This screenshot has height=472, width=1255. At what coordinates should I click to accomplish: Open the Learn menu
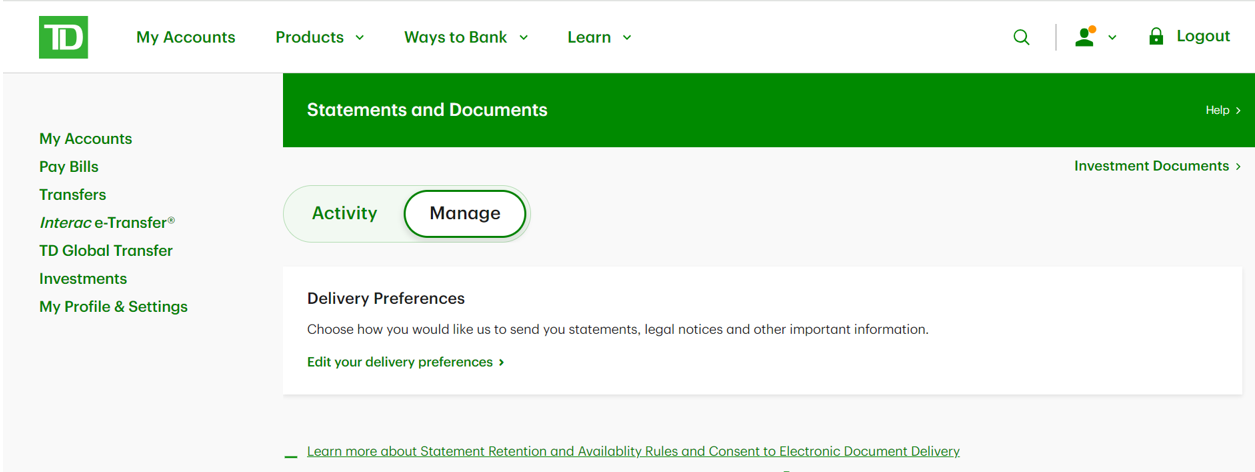coord(589,37)
